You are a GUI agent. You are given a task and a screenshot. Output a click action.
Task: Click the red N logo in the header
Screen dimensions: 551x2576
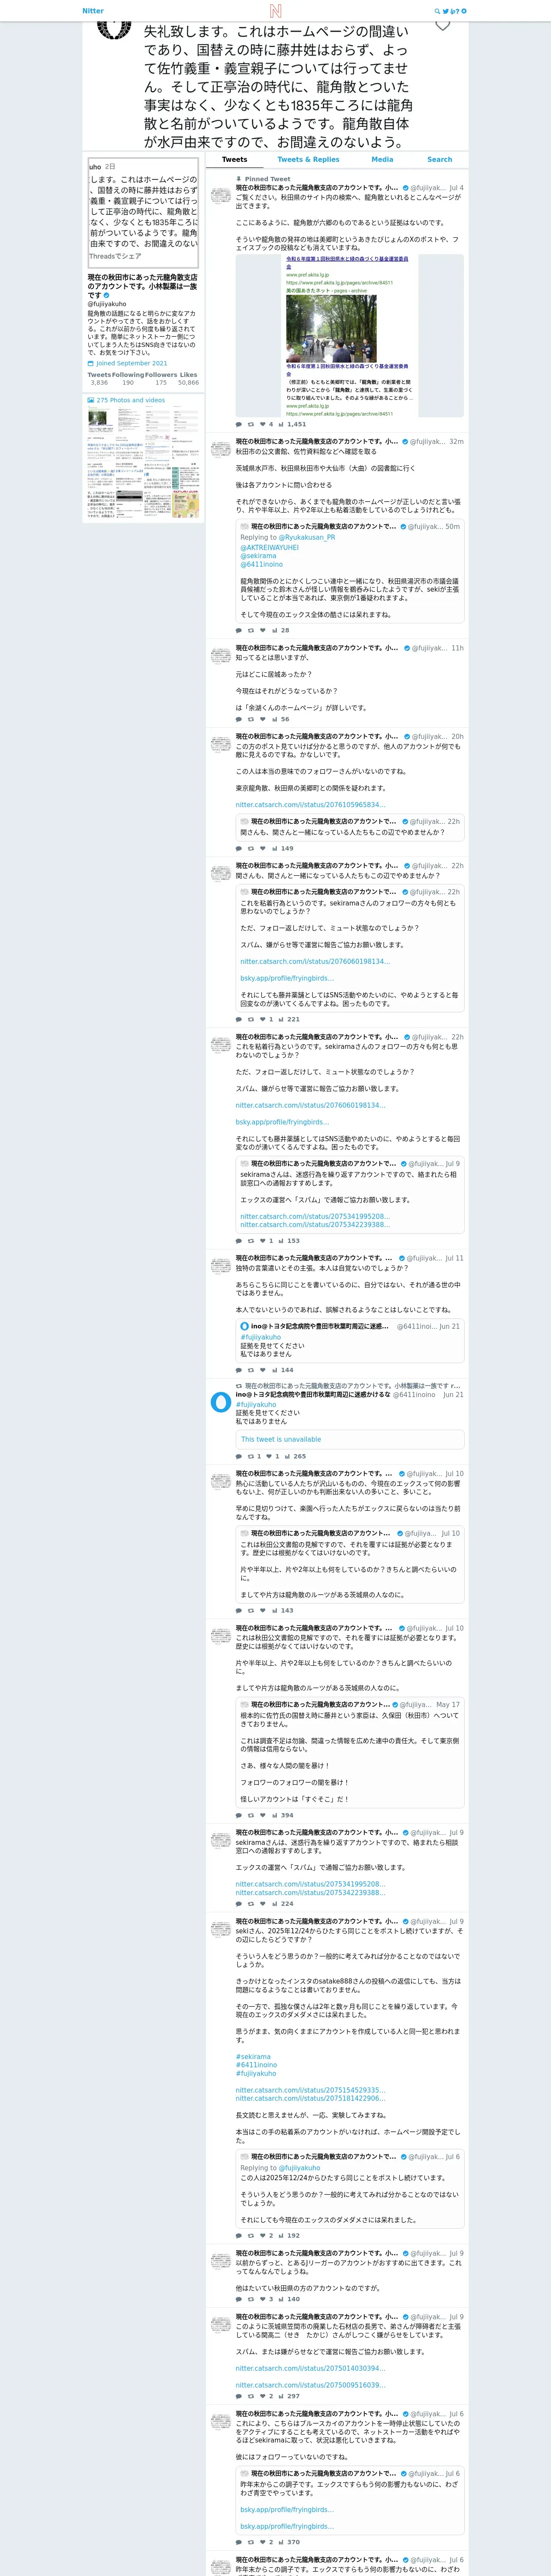pos(275,11)
